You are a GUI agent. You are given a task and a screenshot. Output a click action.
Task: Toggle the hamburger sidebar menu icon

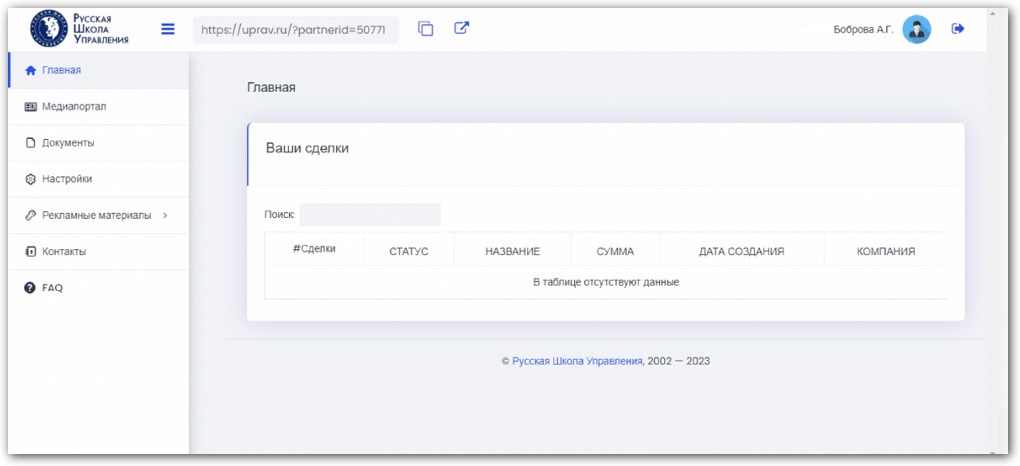click(x=168, y=29)
